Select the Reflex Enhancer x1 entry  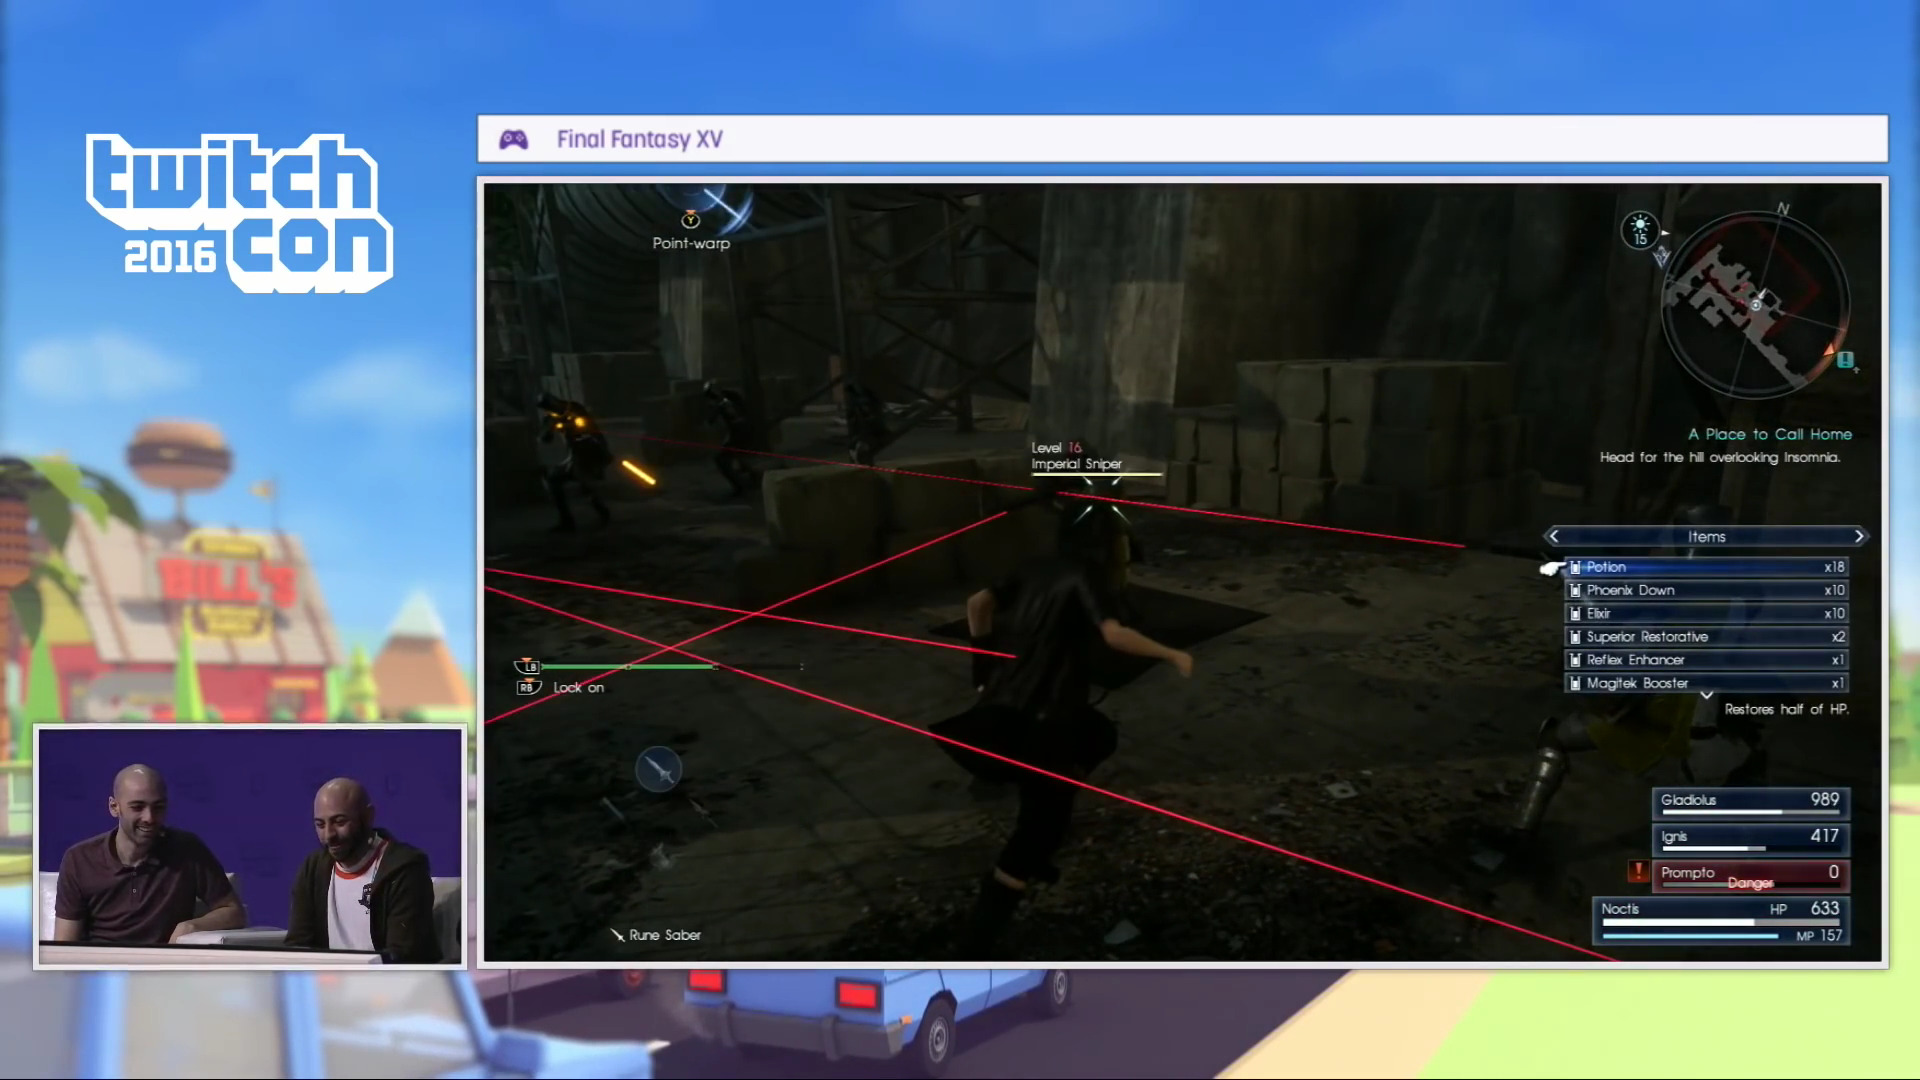[x=1706, y=660]
